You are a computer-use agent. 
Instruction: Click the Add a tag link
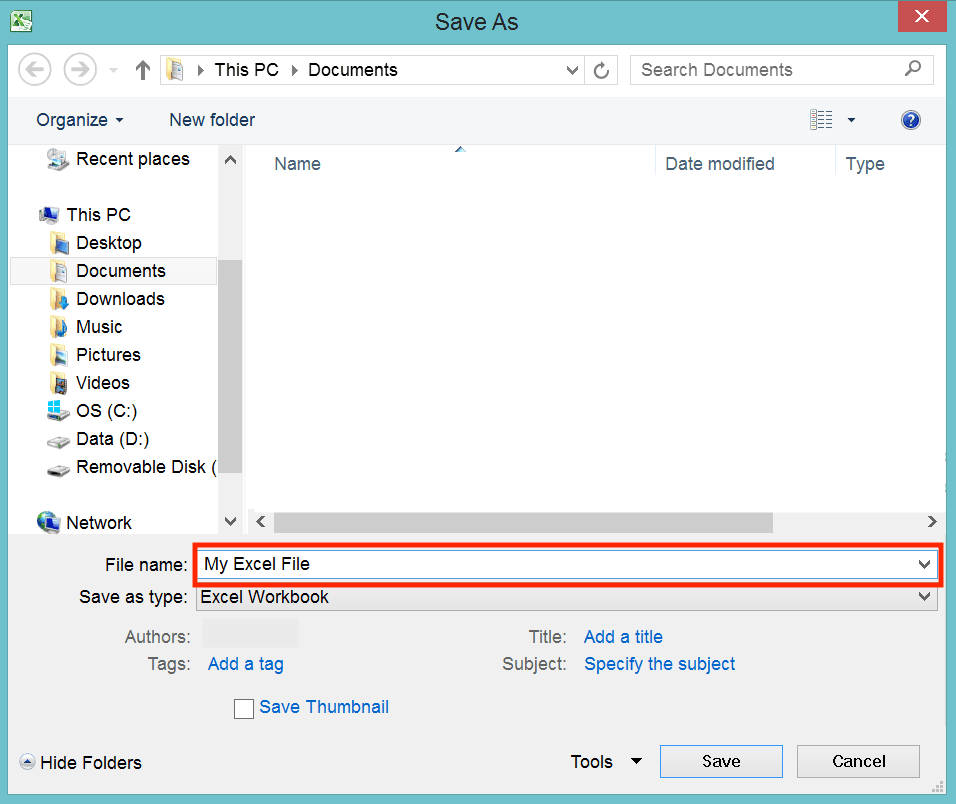coord(246,664)
